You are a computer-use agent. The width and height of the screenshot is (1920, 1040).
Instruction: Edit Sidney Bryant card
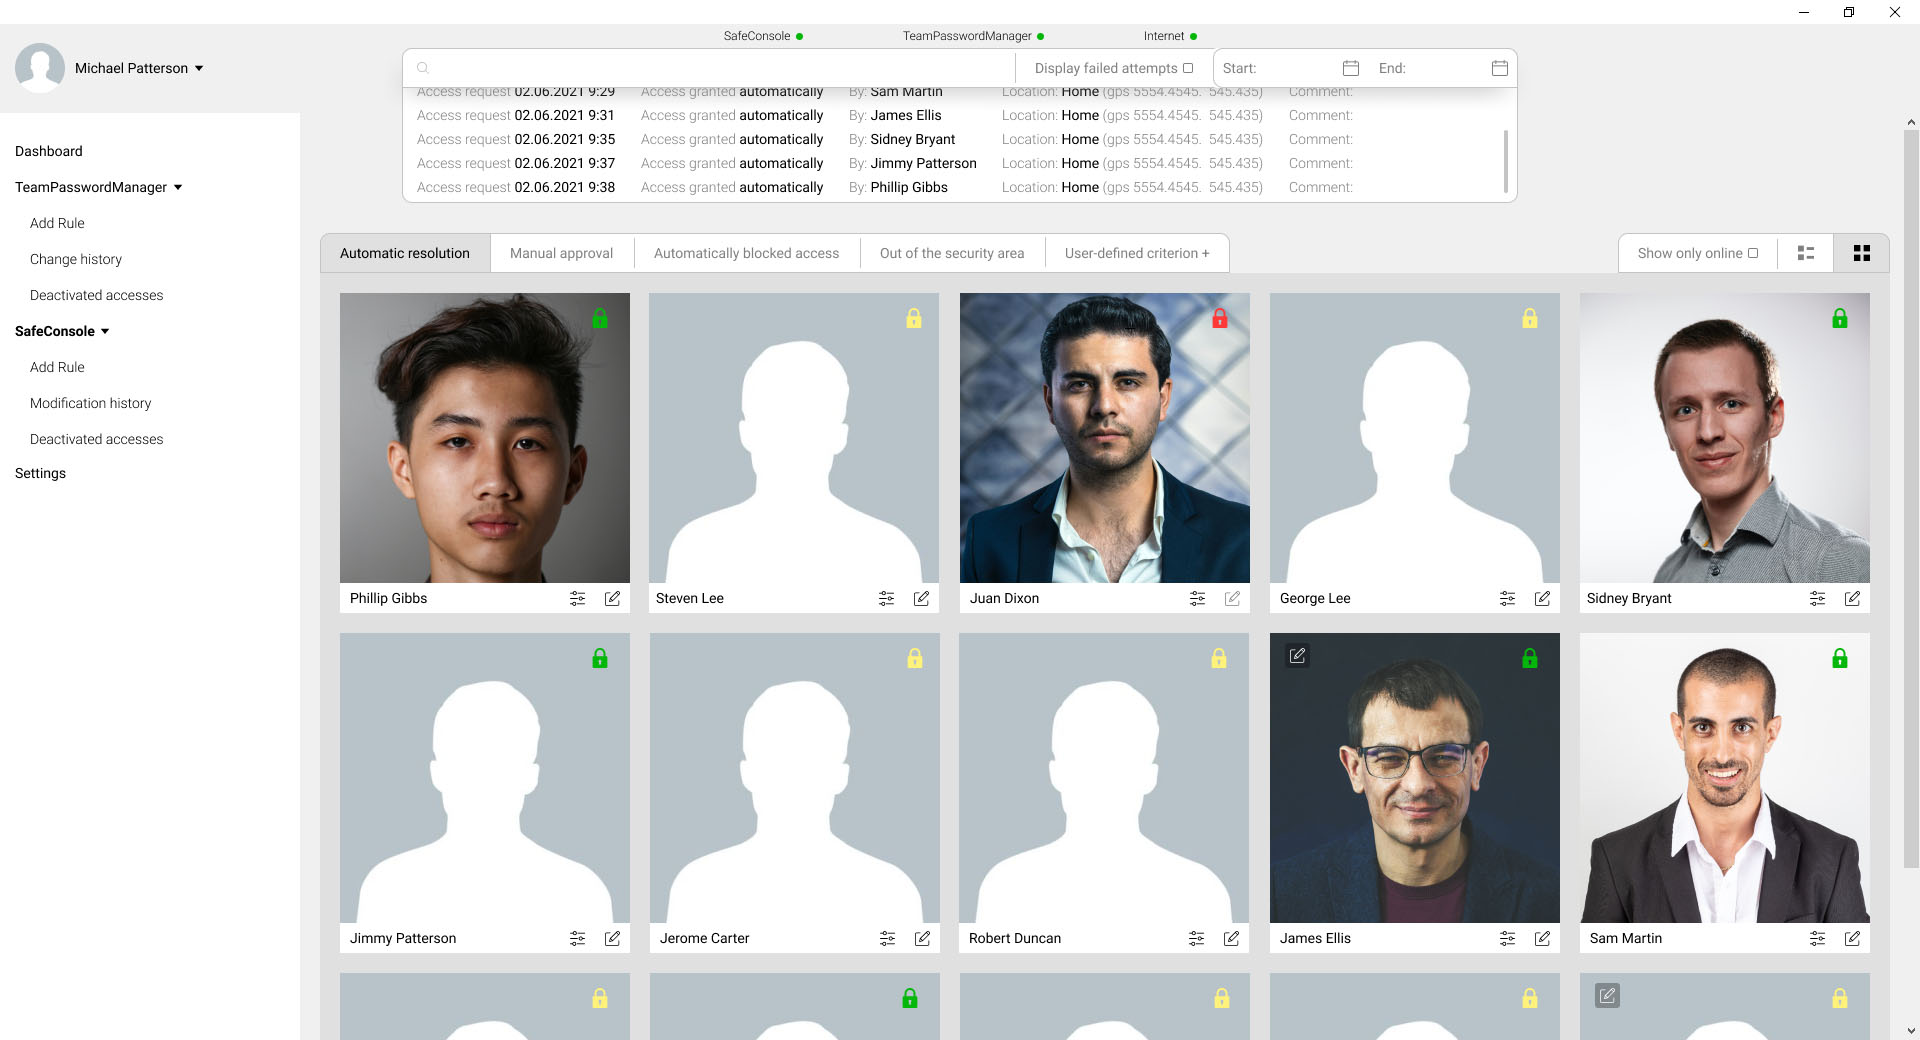pos(1853,598)
